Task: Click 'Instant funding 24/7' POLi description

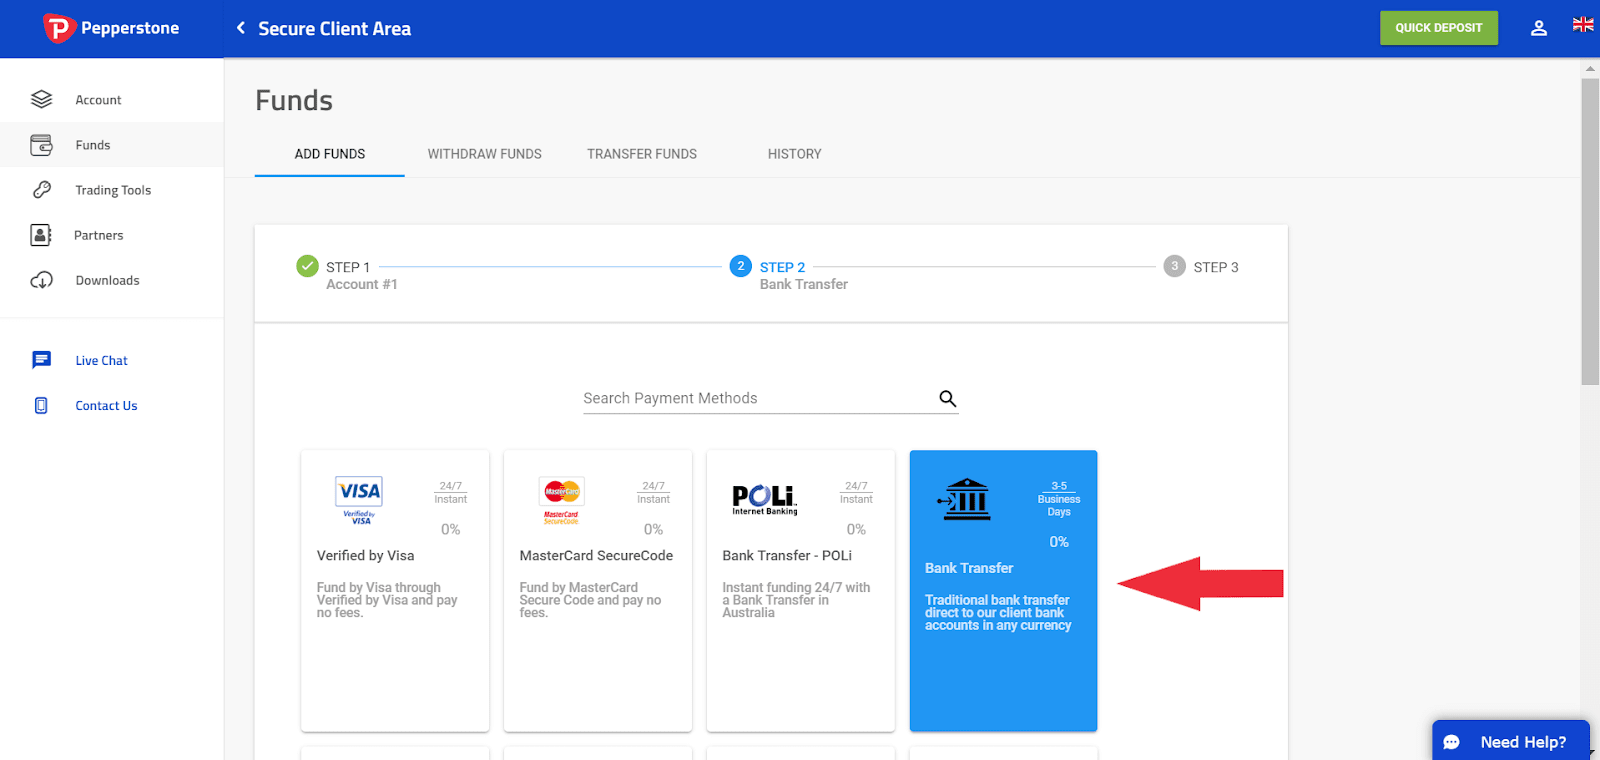Action: coord(796,600)
